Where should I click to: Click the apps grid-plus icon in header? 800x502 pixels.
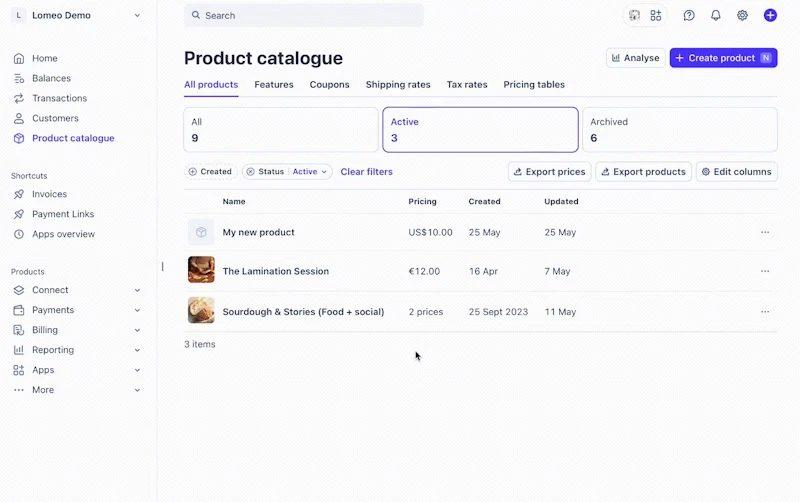click(656, 15)
